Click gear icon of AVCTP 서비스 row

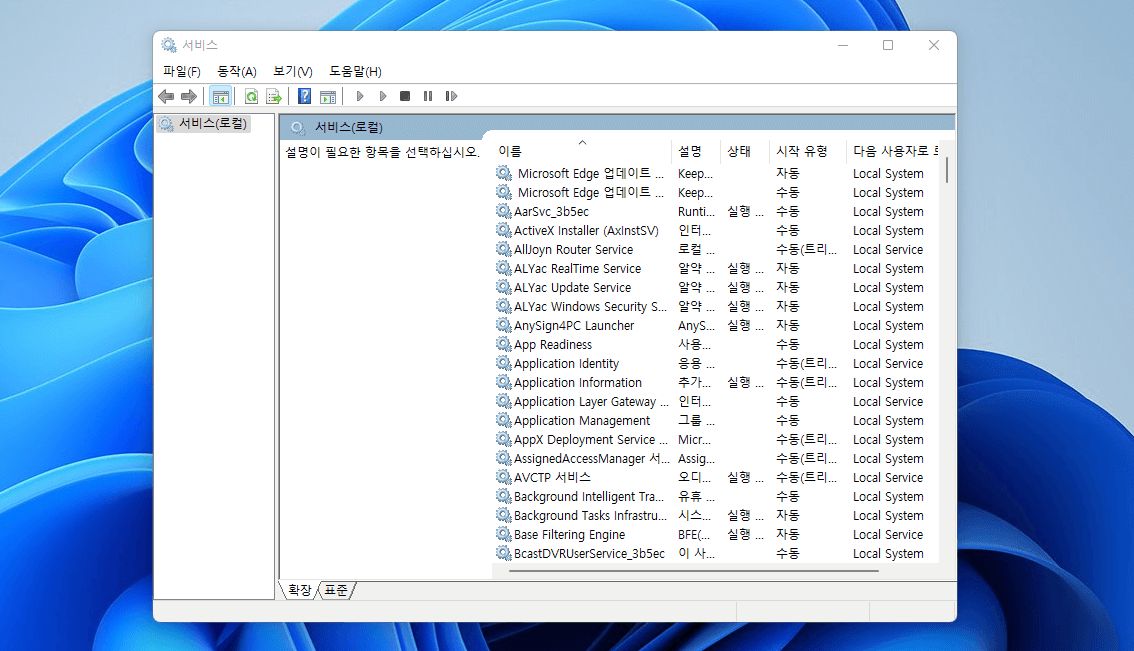(x=503, y=477)
